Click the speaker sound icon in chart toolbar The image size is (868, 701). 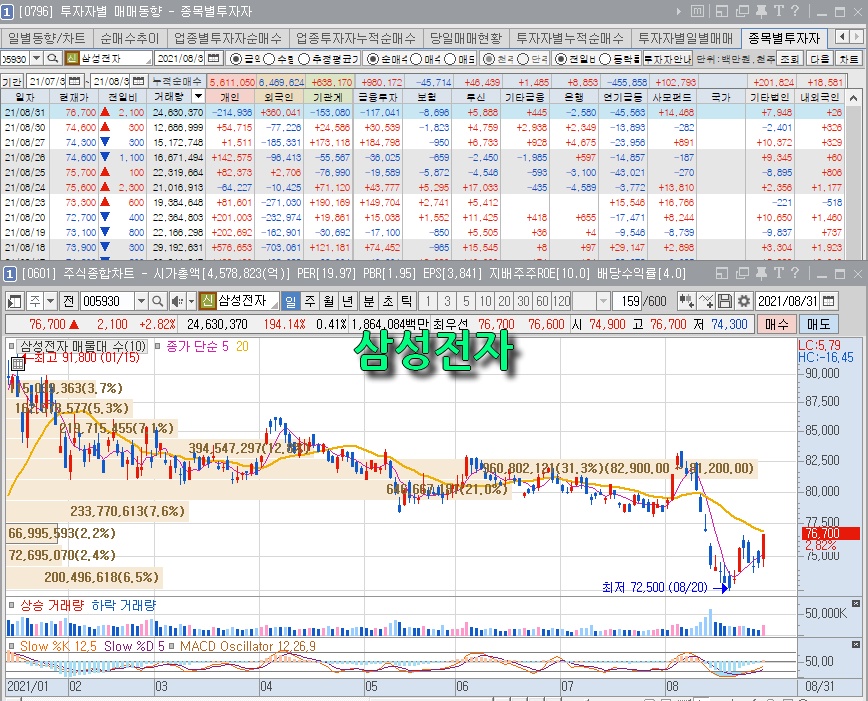pos(177,301)
